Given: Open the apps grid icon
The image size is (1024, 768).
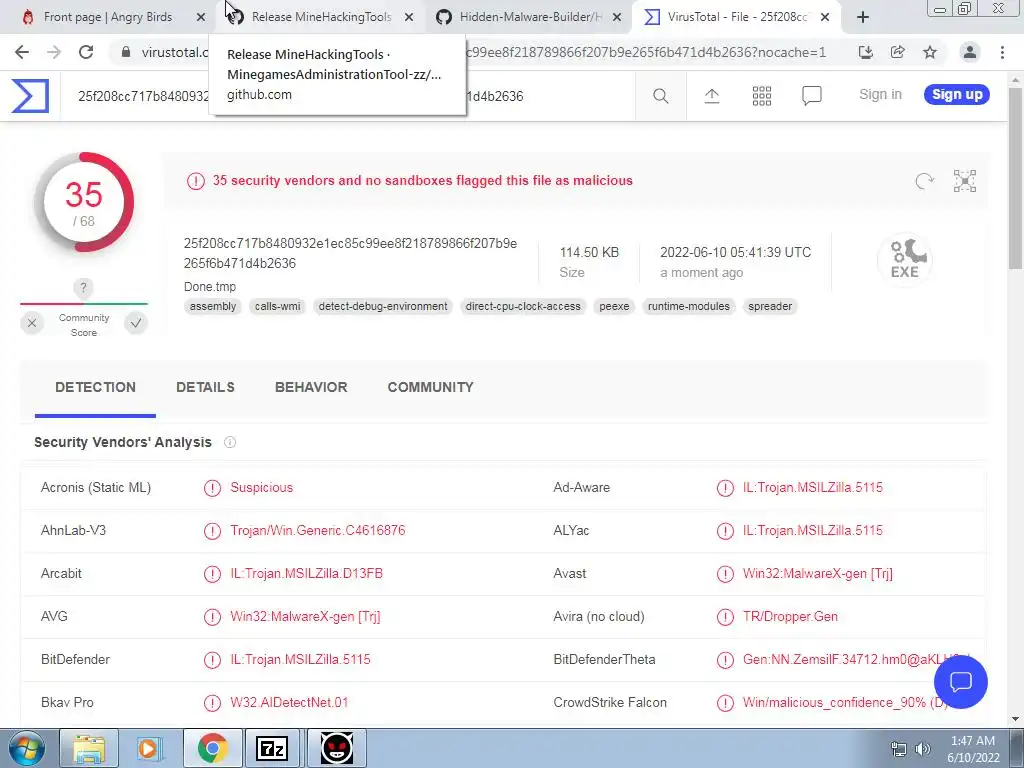Looking at the screenshot, I should [x=761, y=96].
